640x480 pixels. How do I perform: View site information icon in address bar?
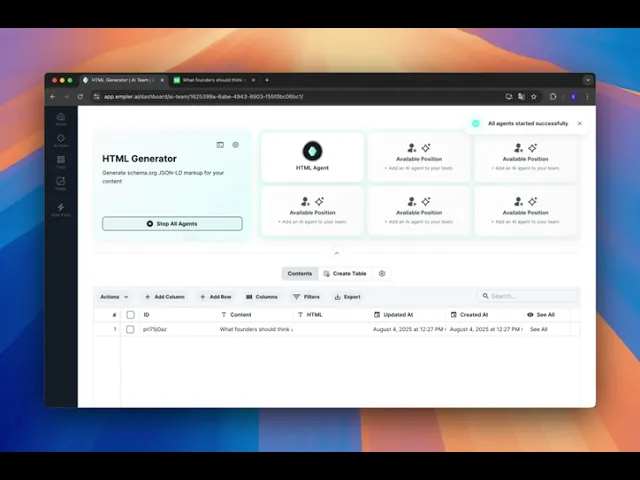point(96,97)
